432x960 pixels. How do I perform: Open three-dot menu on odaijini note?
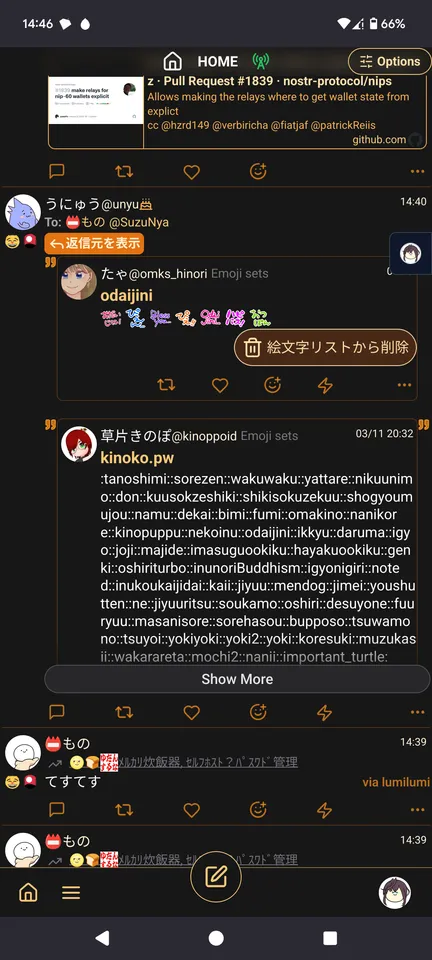coord(404,384)
